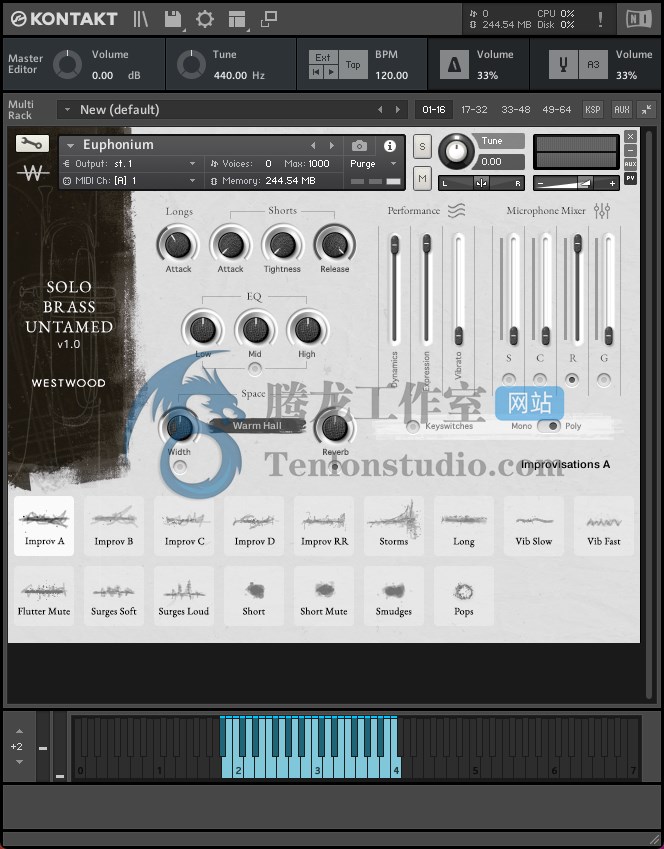Select the Surges Loud articulation
The width and height of the screenshot is (664, 849).
pos(184,596)
